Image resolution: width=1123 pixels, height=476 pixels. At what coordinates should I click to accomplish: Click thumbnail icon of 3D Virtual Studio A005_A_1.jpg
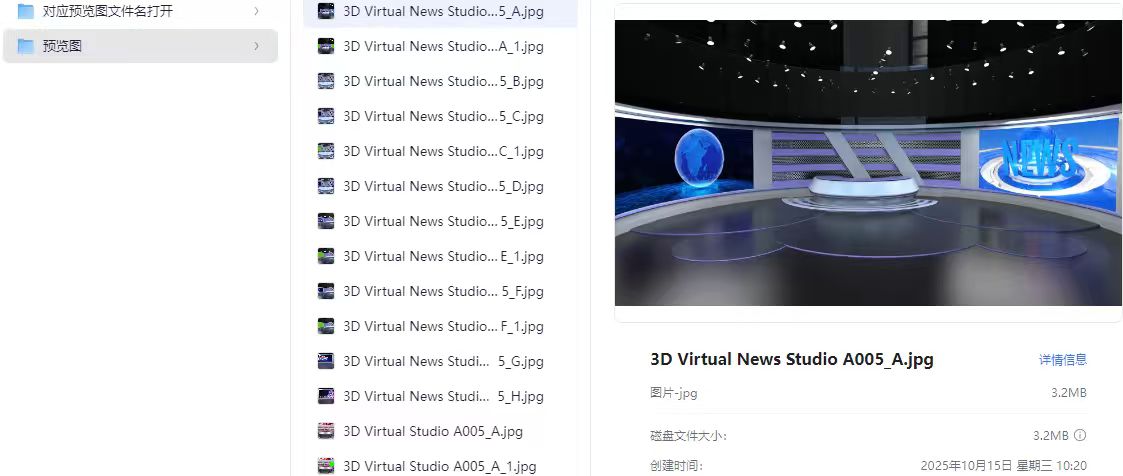[x=326, y=466]
